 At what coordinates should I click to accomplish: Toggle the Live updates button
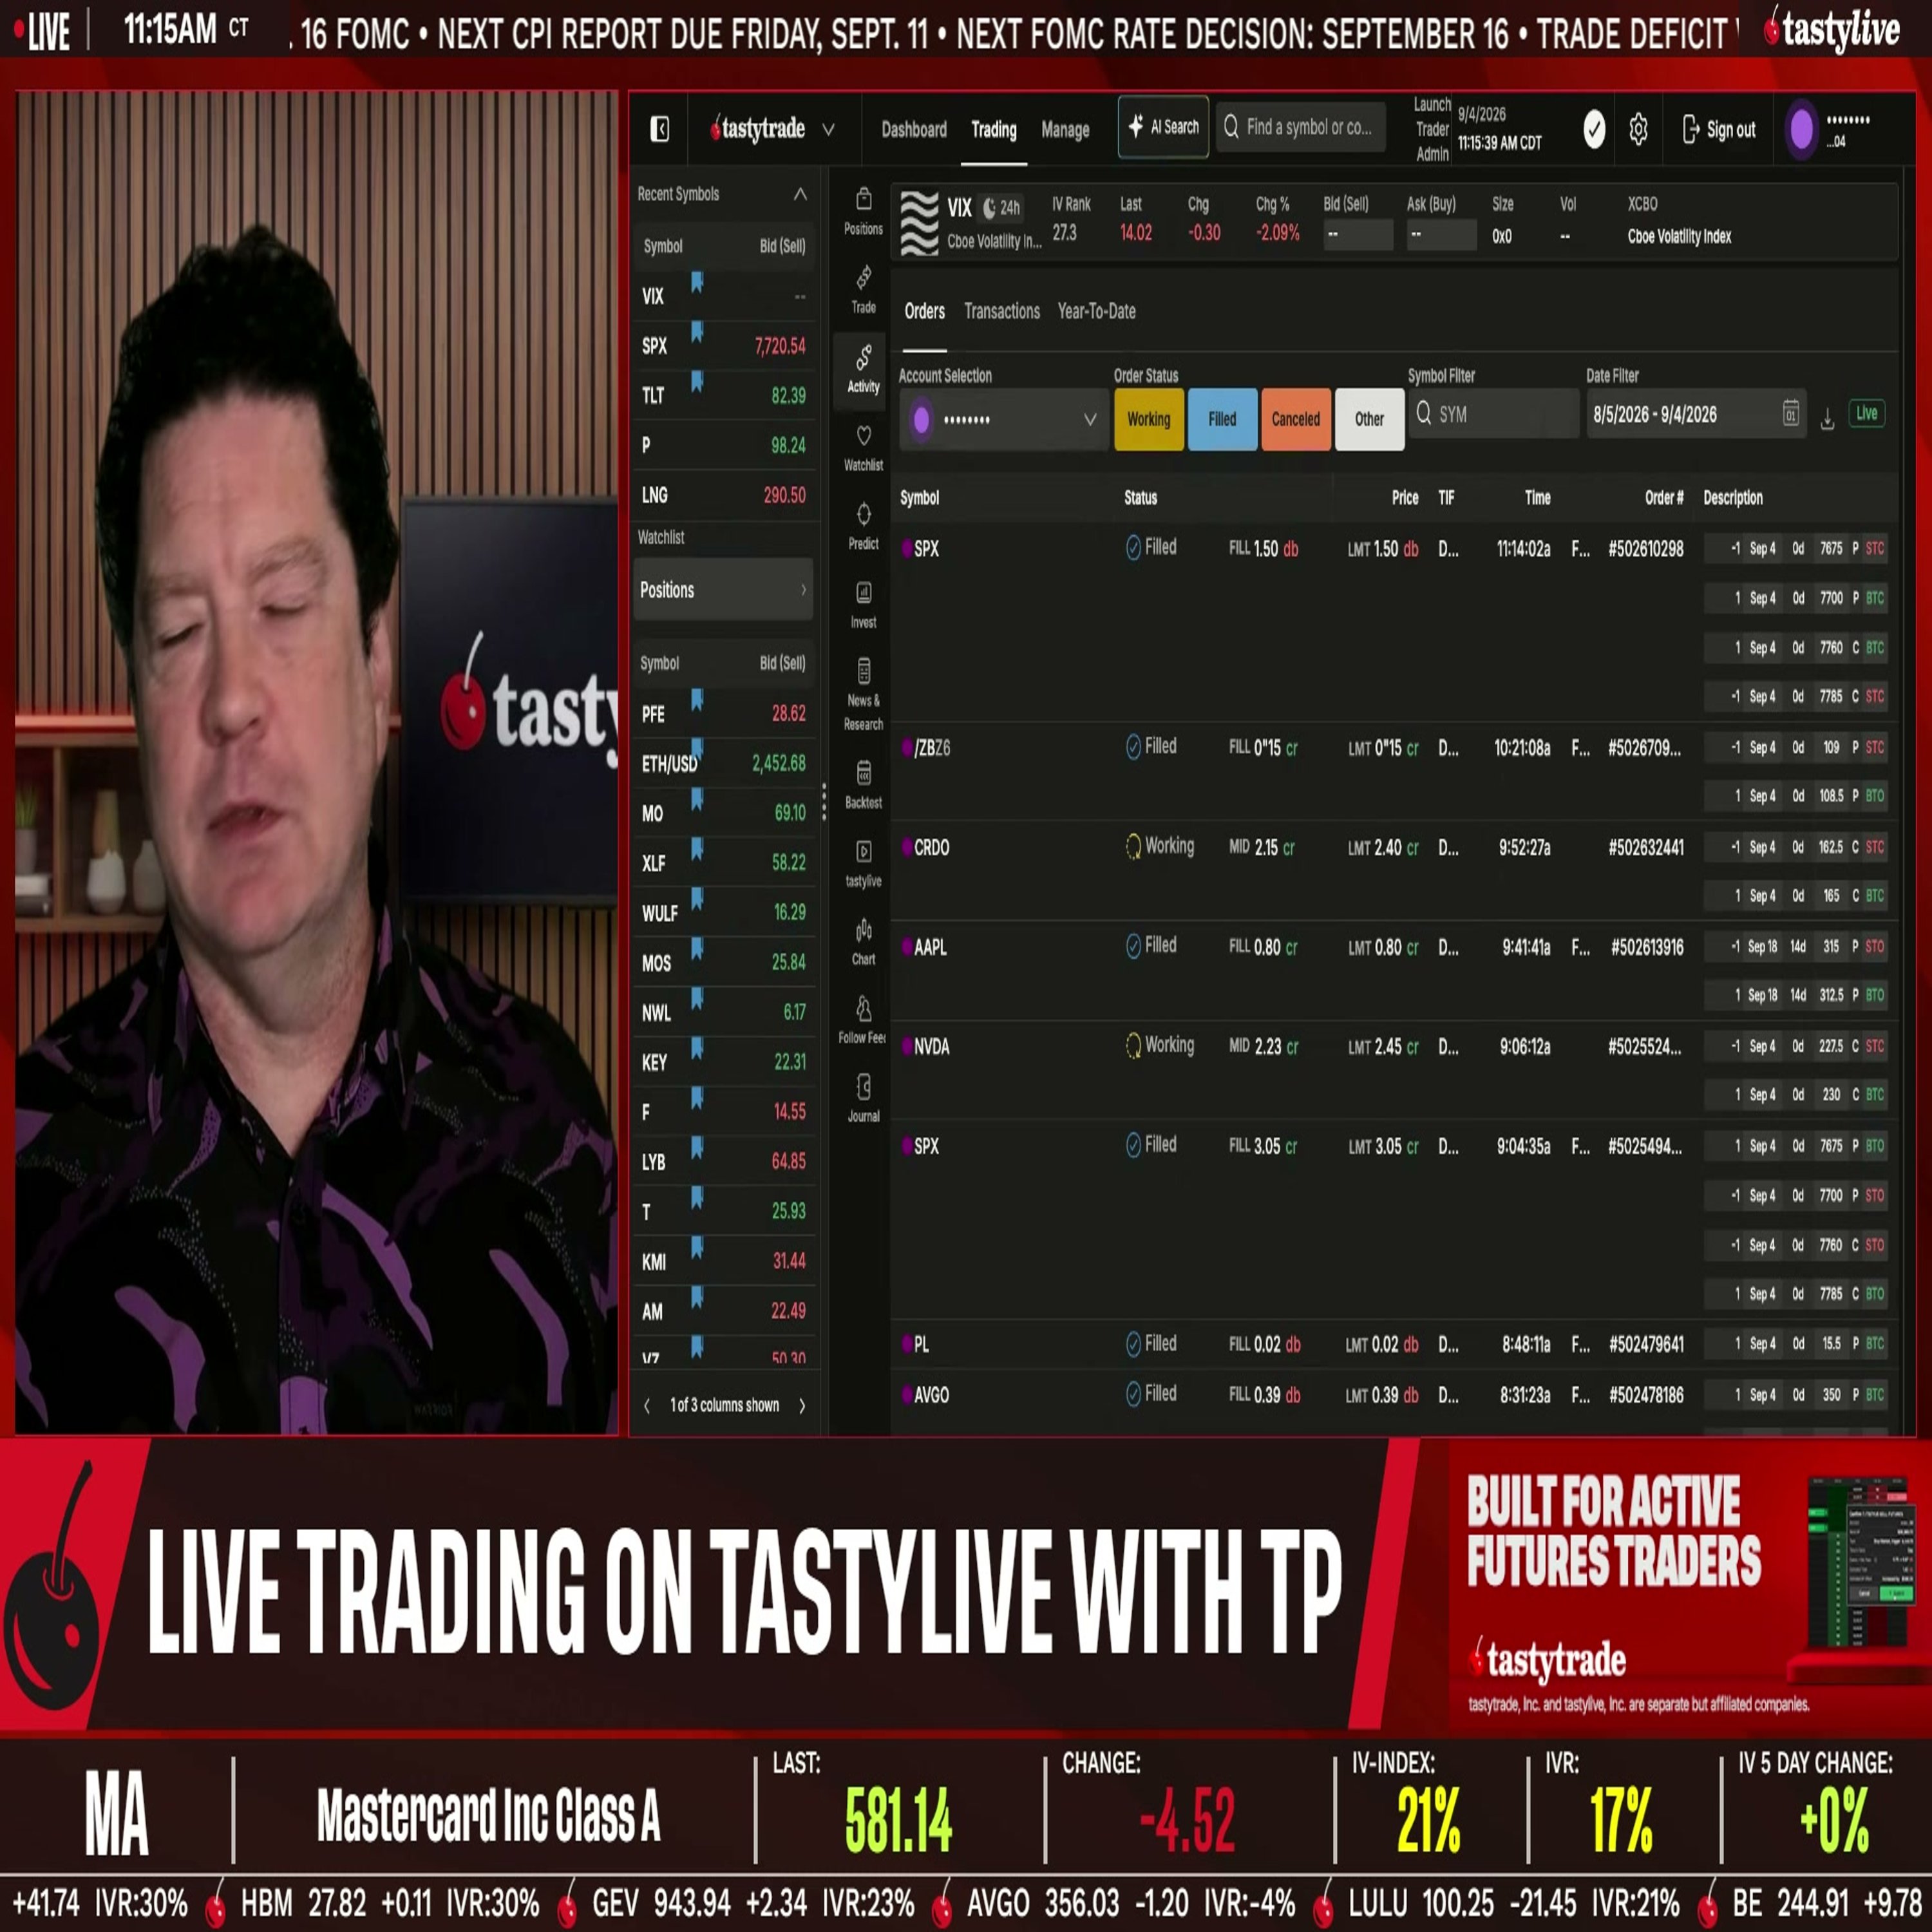pos(1866,413)
